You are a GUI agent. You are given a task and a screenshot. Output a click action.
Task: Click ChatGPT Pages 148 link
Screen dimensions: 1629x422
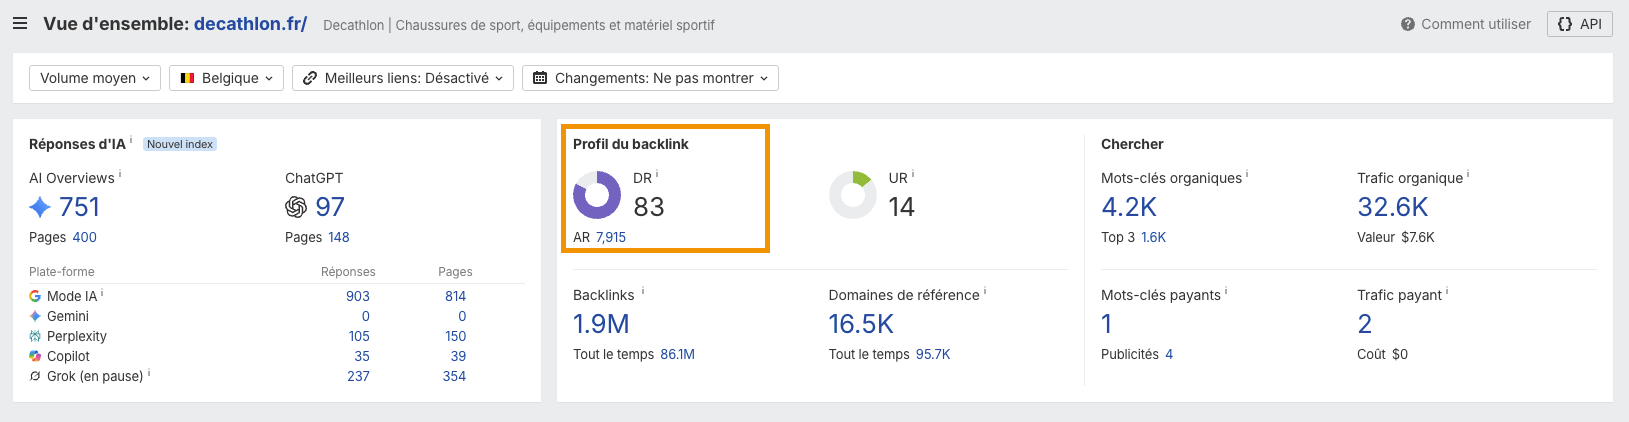pyautogui.click(x=339, y=237)
